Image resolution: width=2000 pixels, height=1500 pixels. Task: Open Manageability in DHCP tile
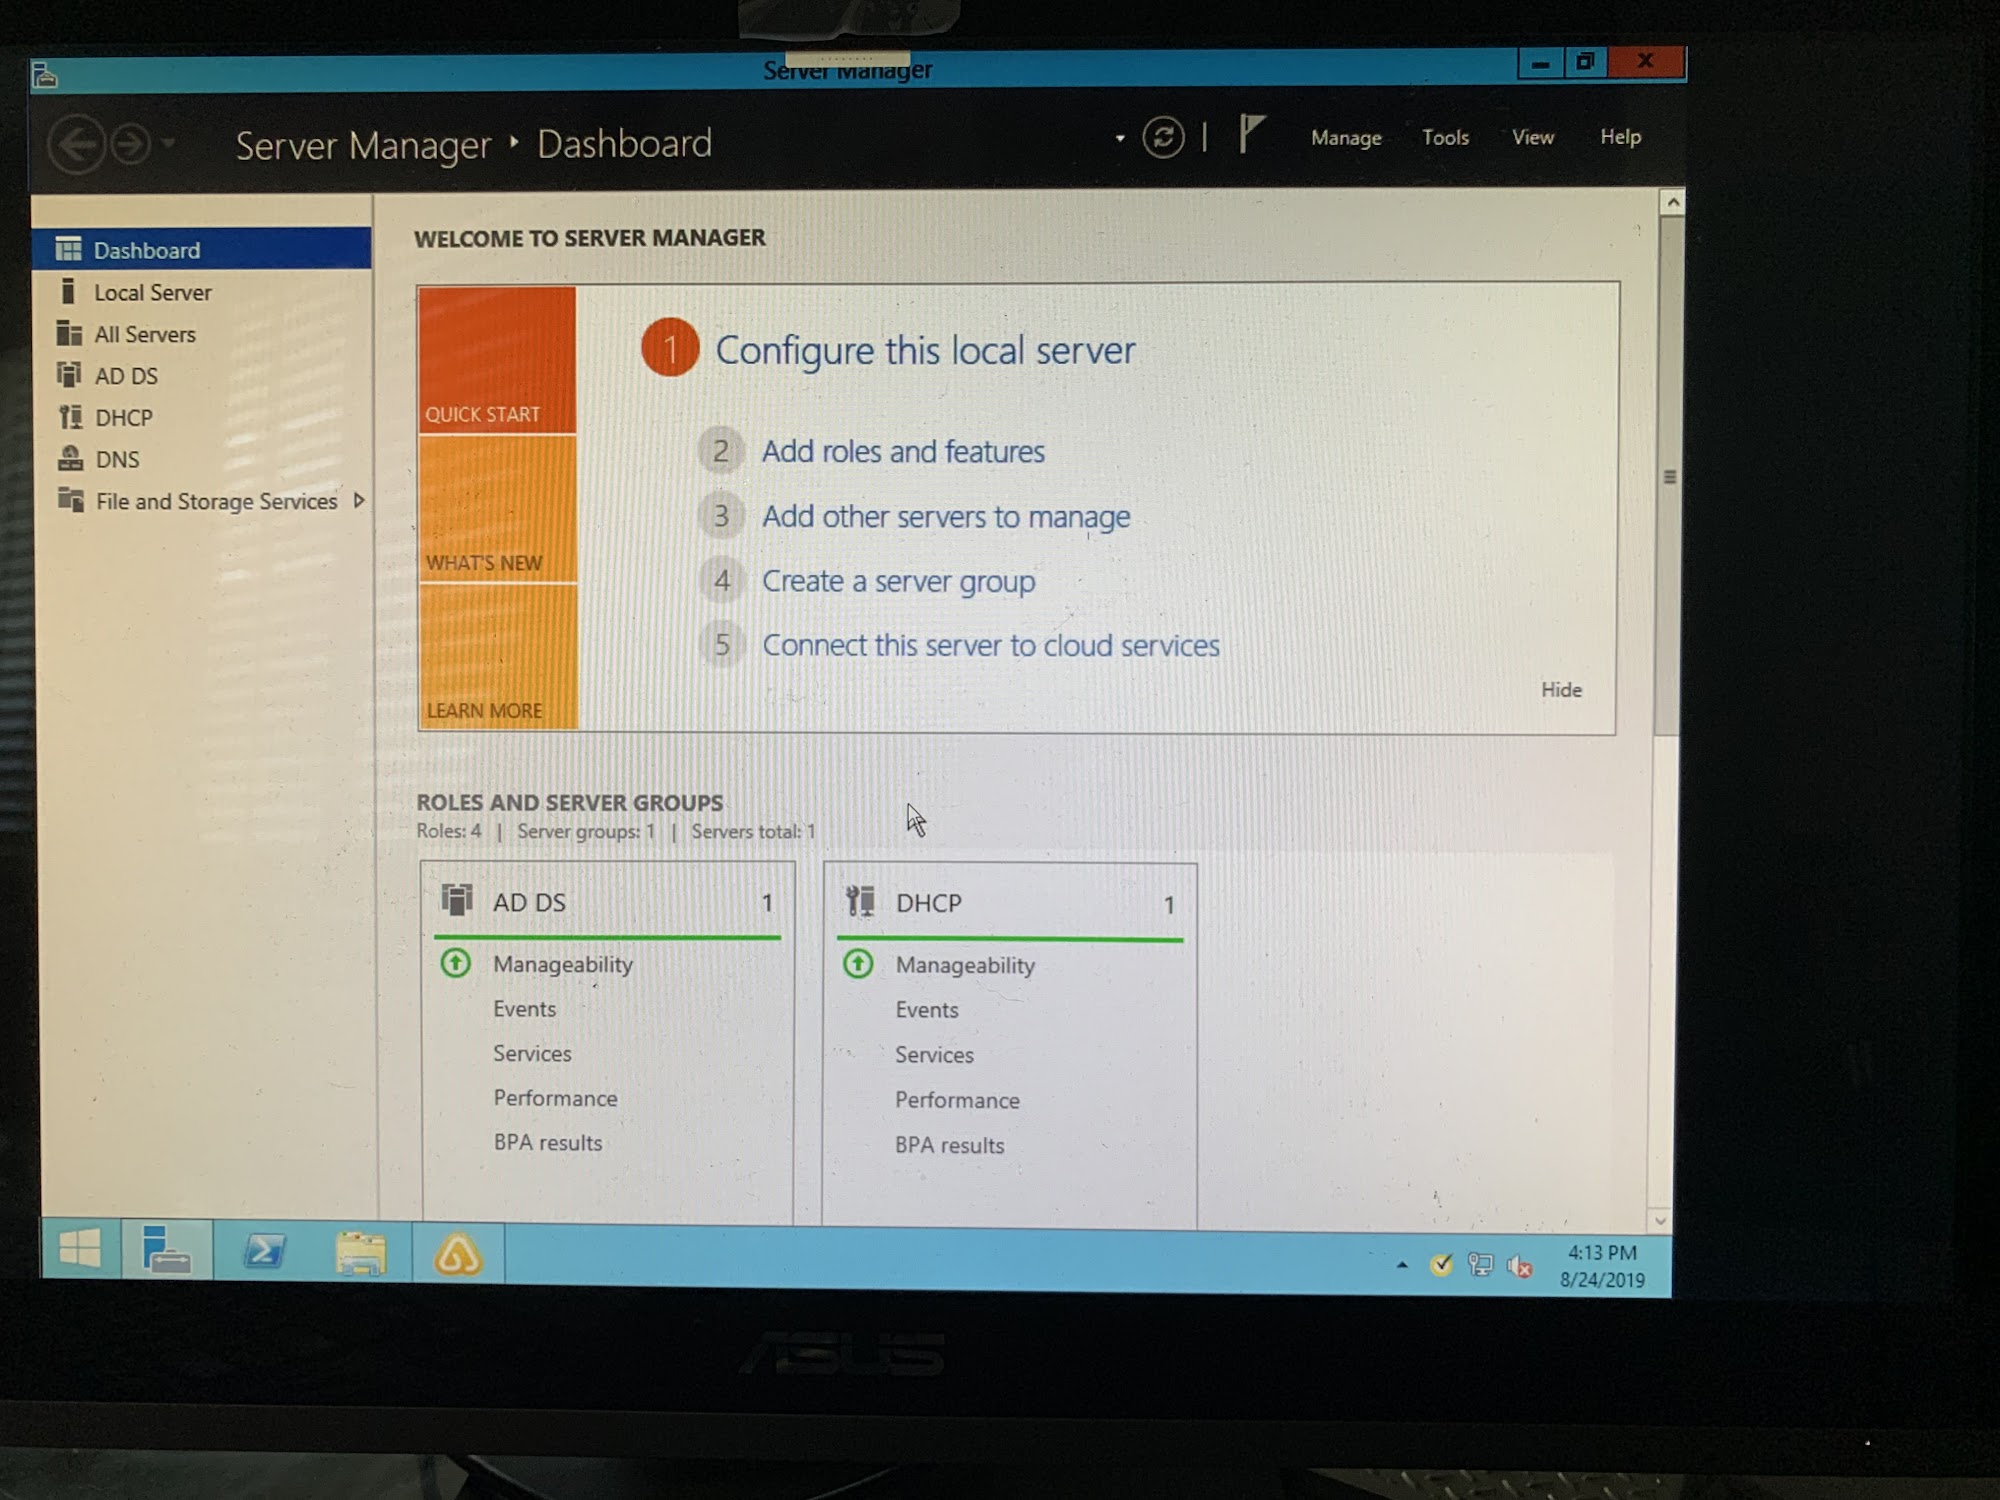965,966
